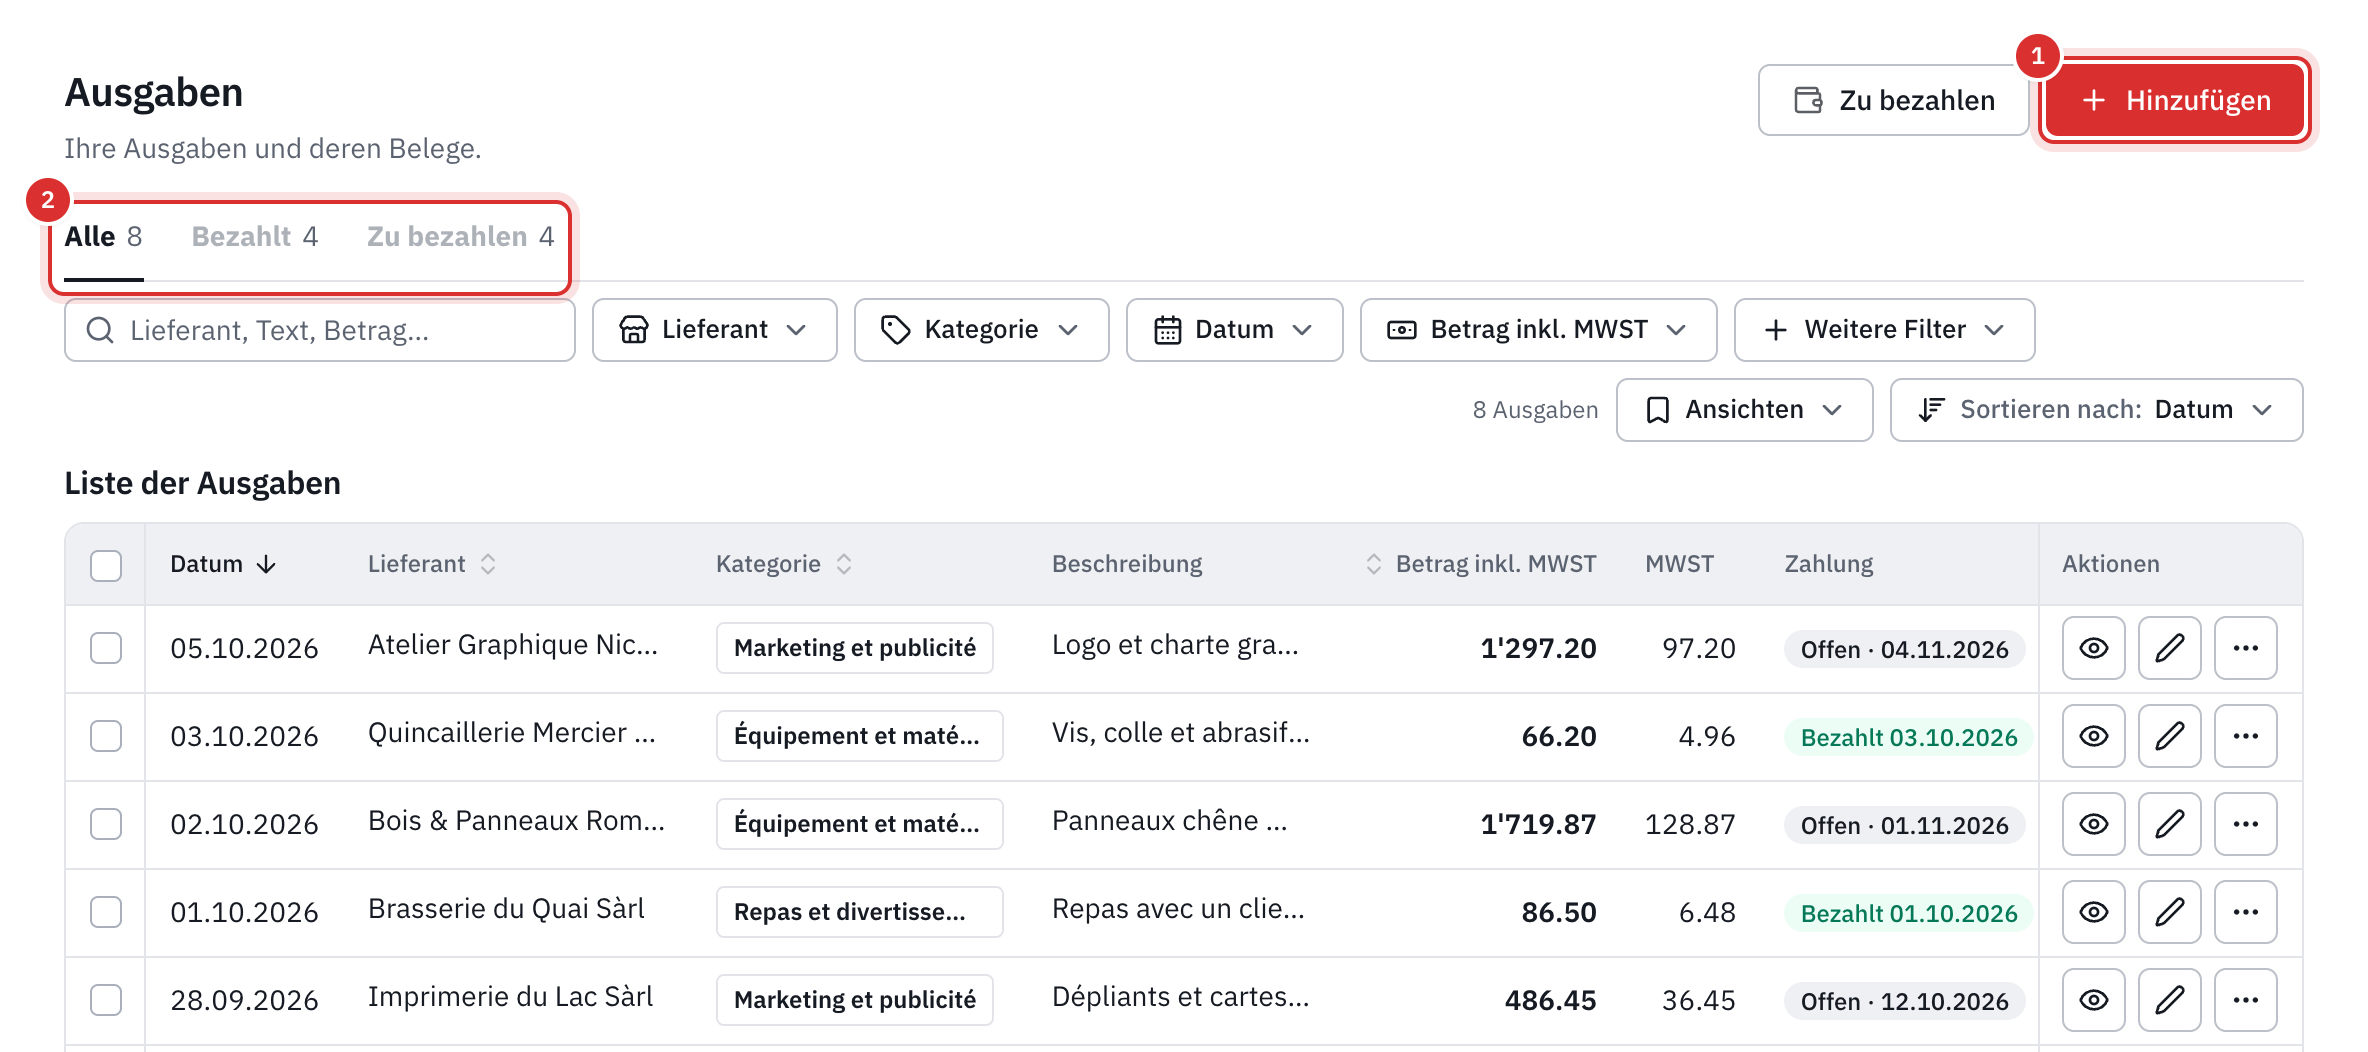Open the Weitere Filter dropdown

coord(1884,330)
